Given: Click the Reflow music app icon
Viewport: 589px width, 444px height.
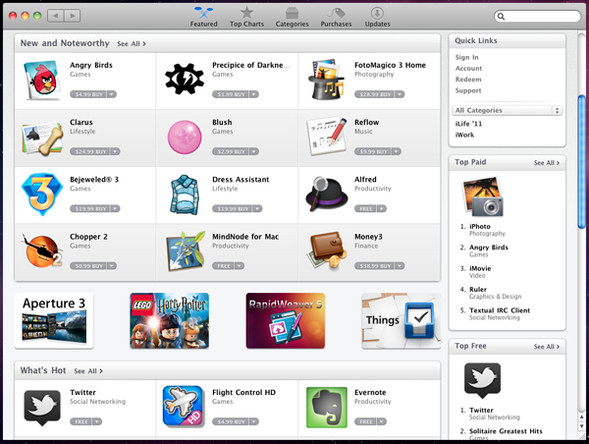Looking at the screenshot, I should pos(326,136).
